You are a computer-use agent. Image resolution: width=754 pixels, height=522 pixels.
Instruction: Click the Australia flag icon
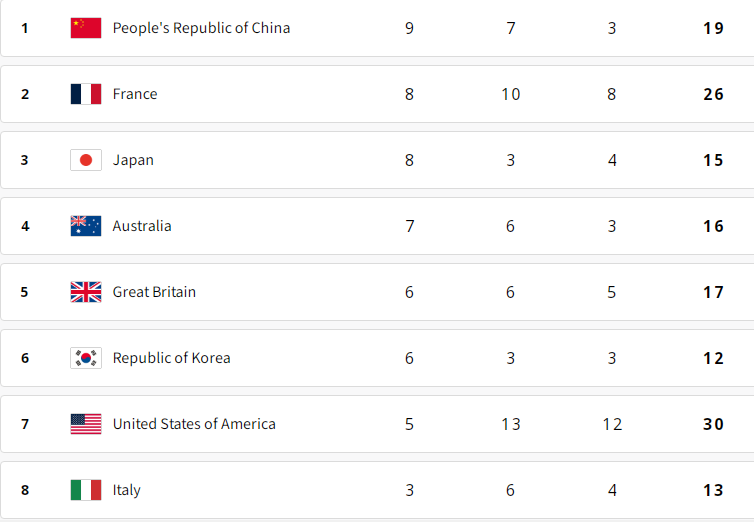pyautogui.click(x=86, y=226)
